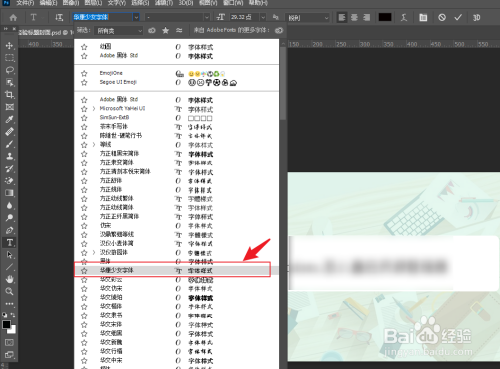The height and width of the screenshot is (369, 500).
Task: Select the Dodge tool
Action: pyautogui.click(x=9, y=218)
